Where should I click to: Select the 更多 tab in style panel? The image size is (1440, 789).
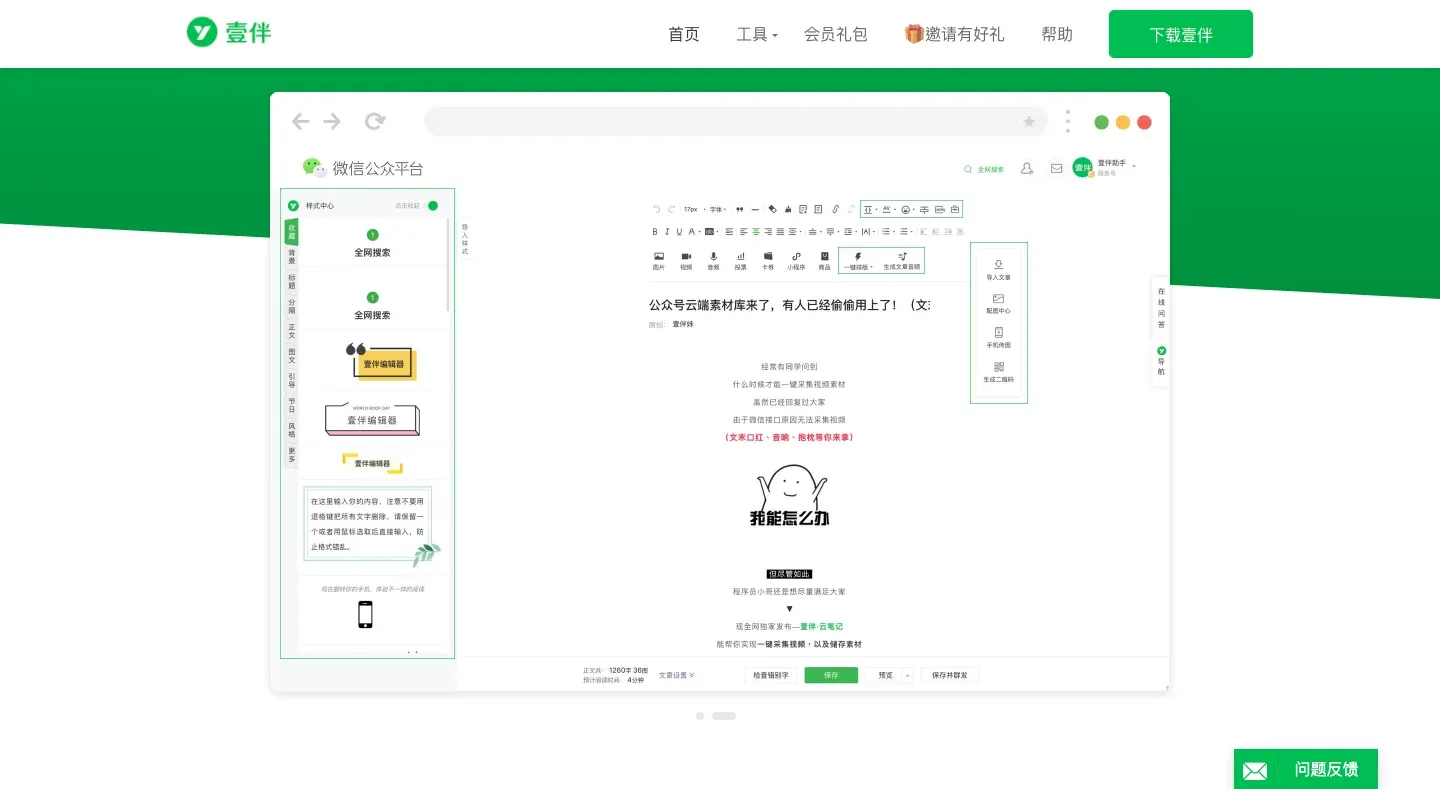(x=292, y=455)
